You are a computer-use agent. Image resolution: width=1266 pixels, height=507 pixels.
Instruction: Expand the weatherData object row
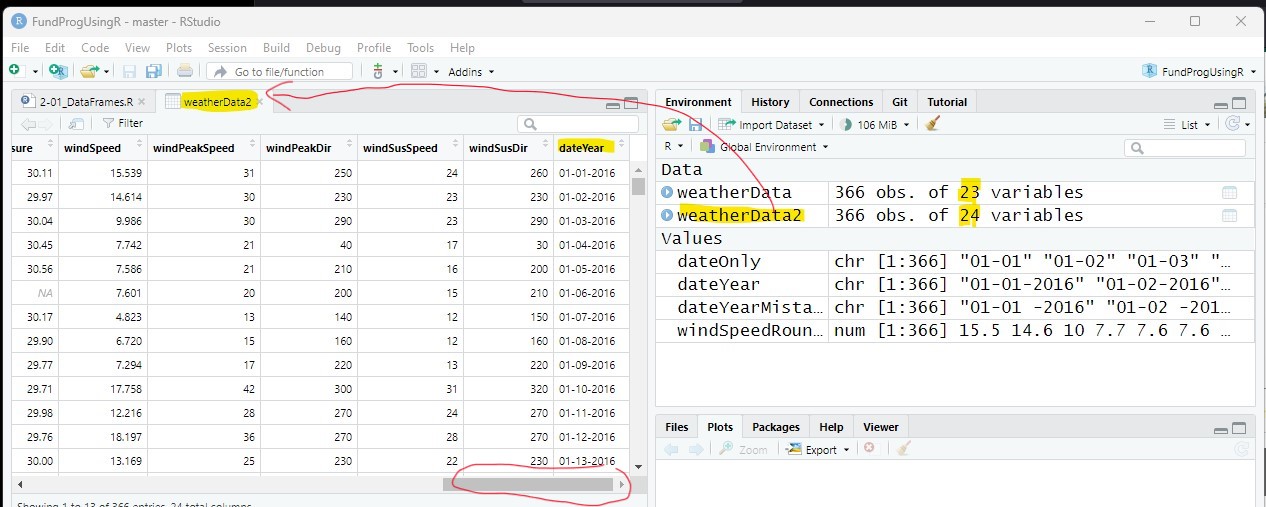[668, 192]
